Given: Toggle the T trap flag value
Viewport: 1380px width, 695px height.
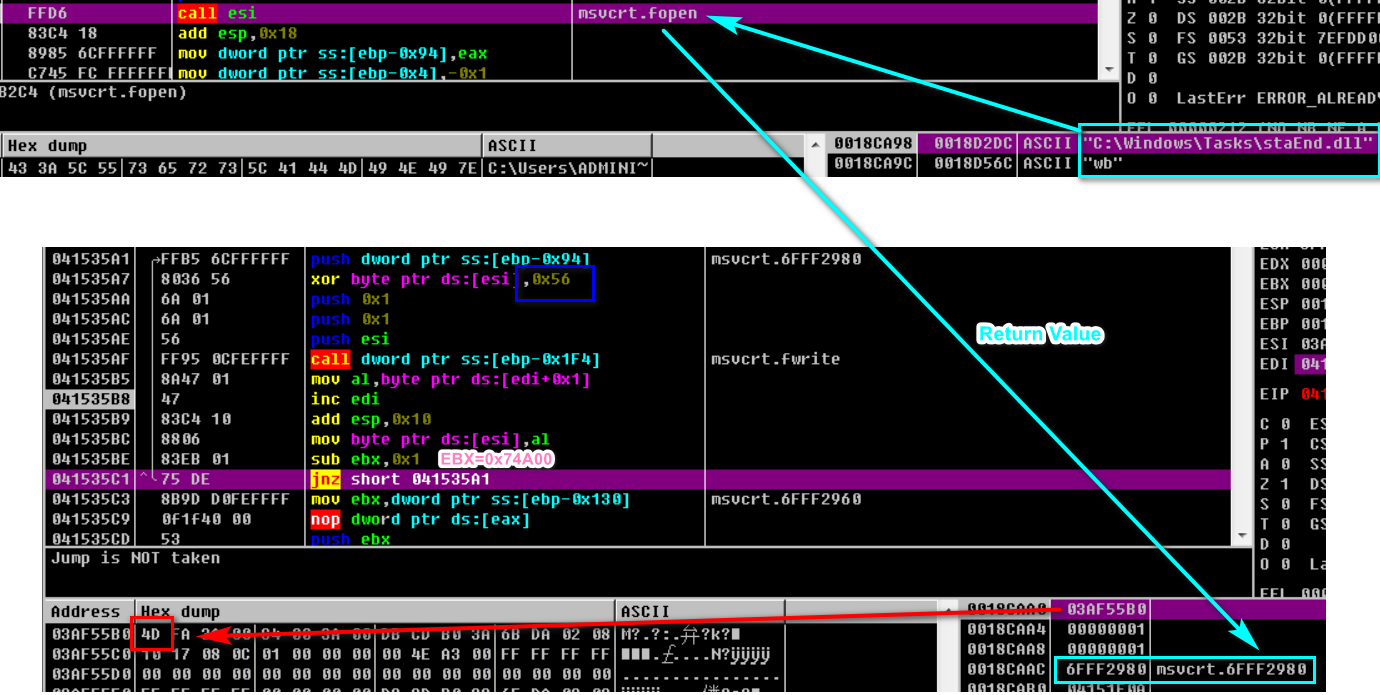Looking at the screenshot, I should (1285, 524).
